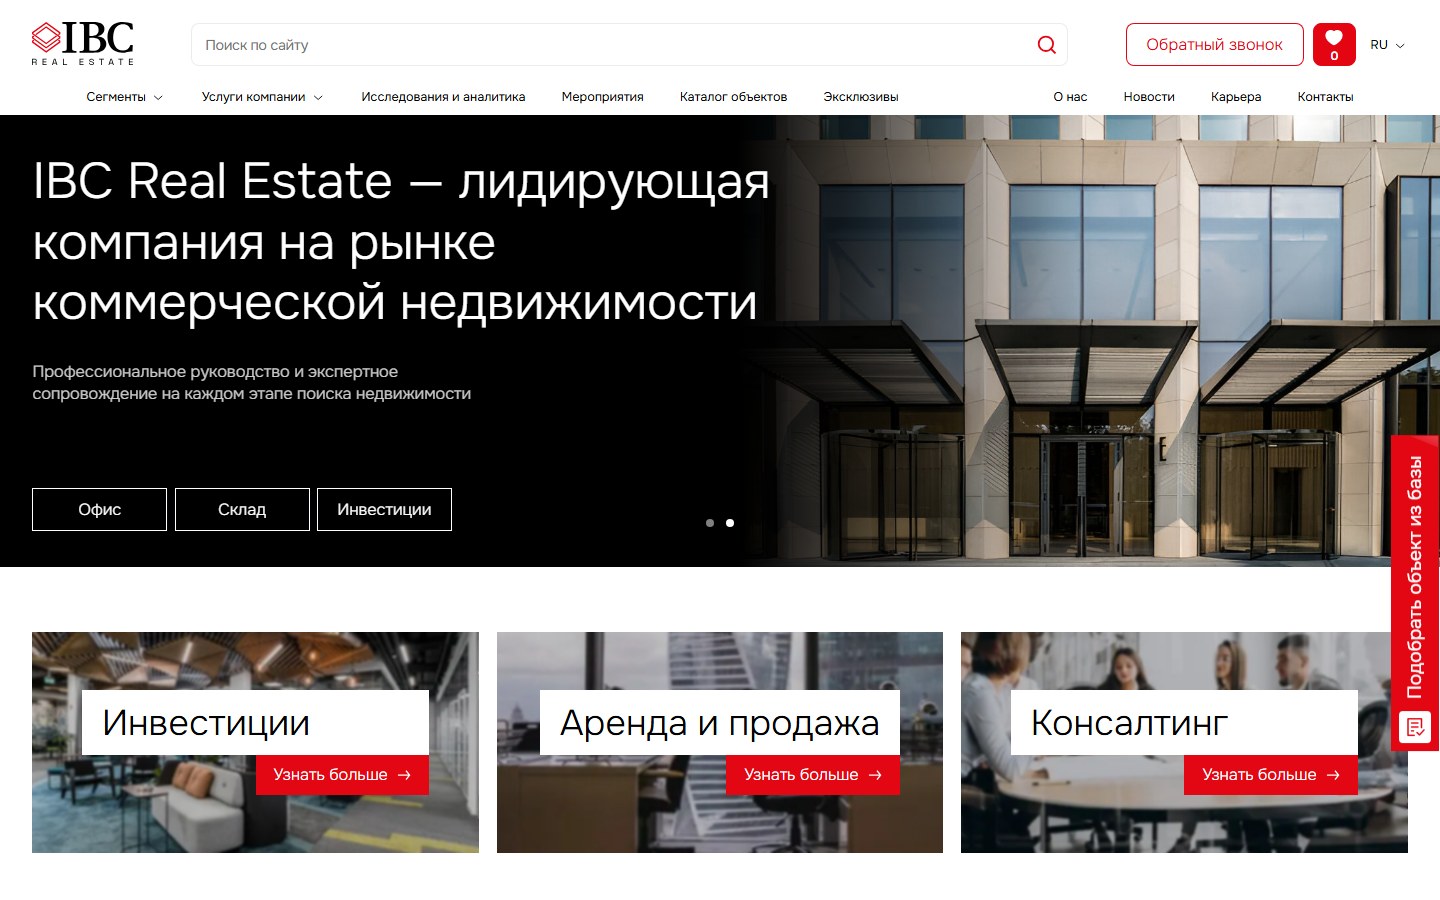Click the red search magnifier icon
The width and height of the screenshot is (1440, 900).
tap(1047, 45)
